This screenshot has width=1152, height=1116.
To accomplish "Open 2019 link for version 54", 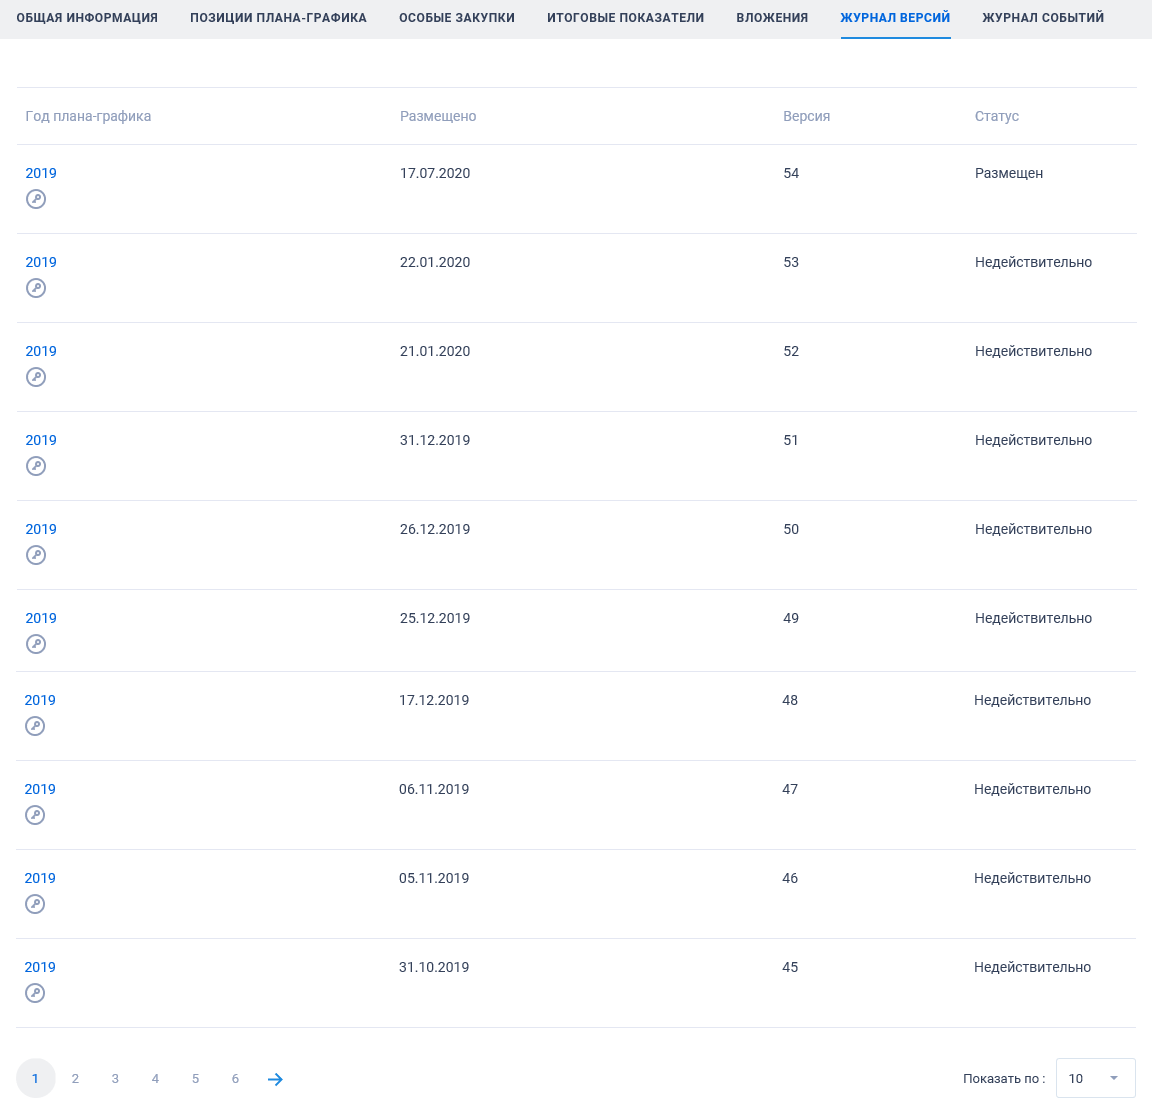I will 41,173.
